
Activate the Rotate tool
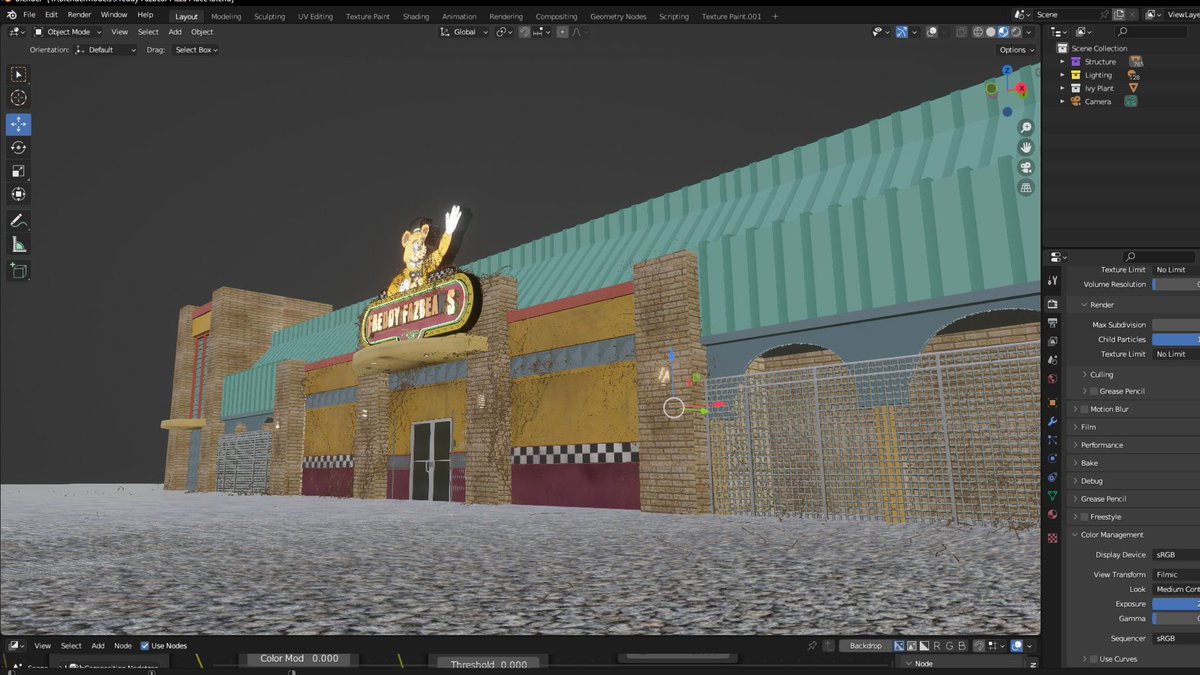(x=18, y=147)
